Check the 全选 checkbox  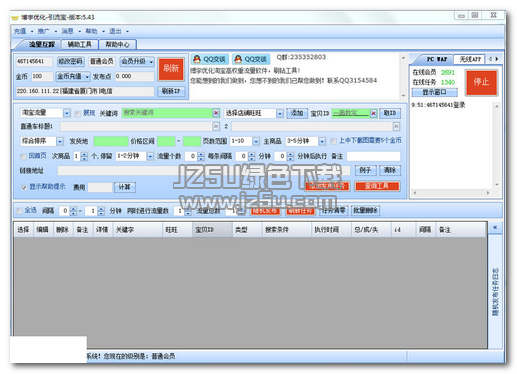(19, 211)
